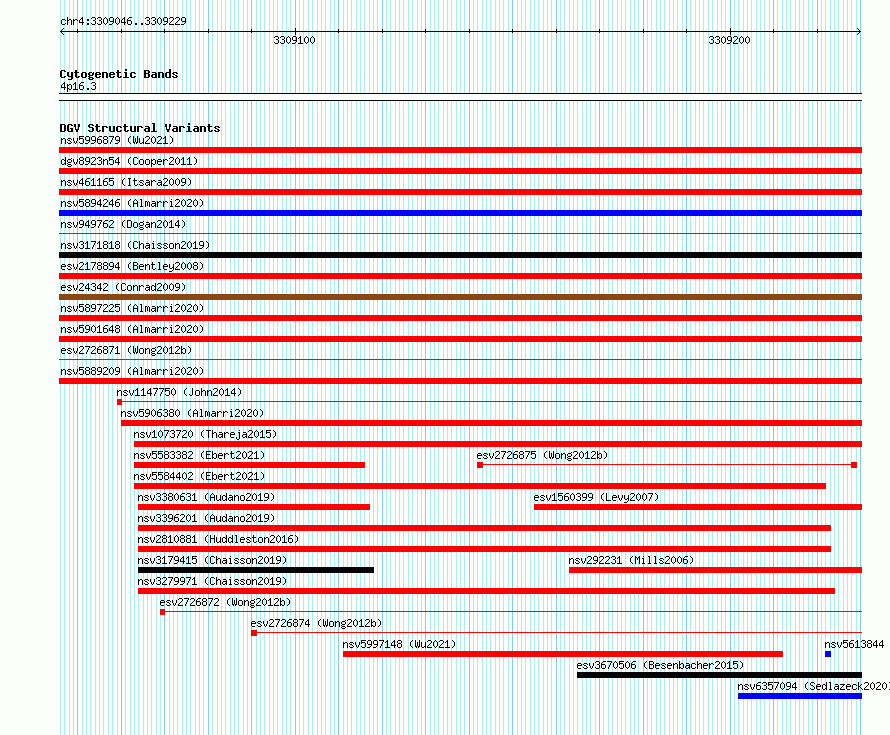The height and width of the screenshot is (735, 890).
Task: Click the 3309200 ruler position label
Action: click(x=729, y=40)
